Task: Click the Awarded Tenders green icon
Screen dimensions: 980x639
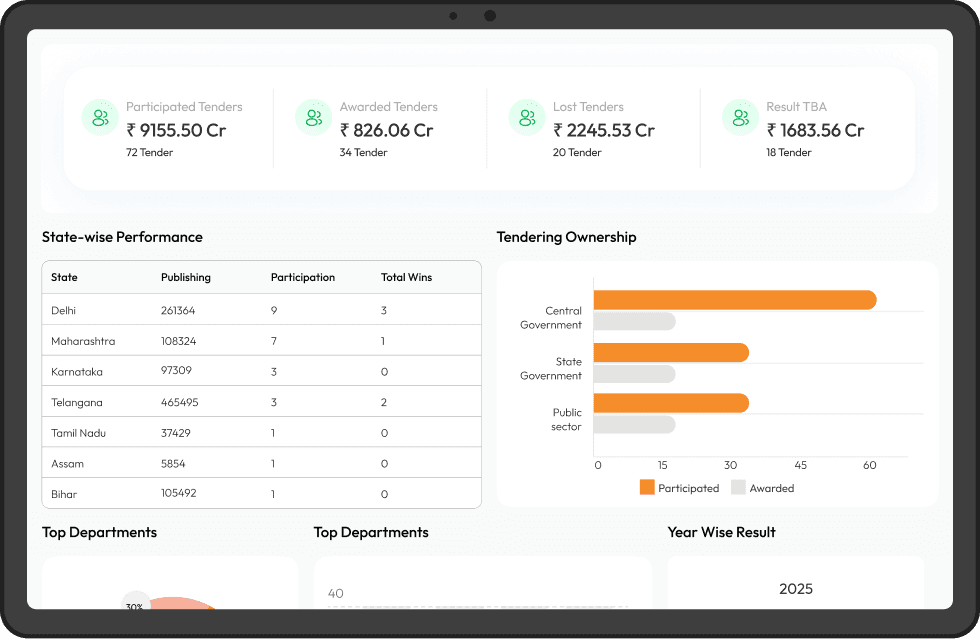Action: click(x=313, y=117)
